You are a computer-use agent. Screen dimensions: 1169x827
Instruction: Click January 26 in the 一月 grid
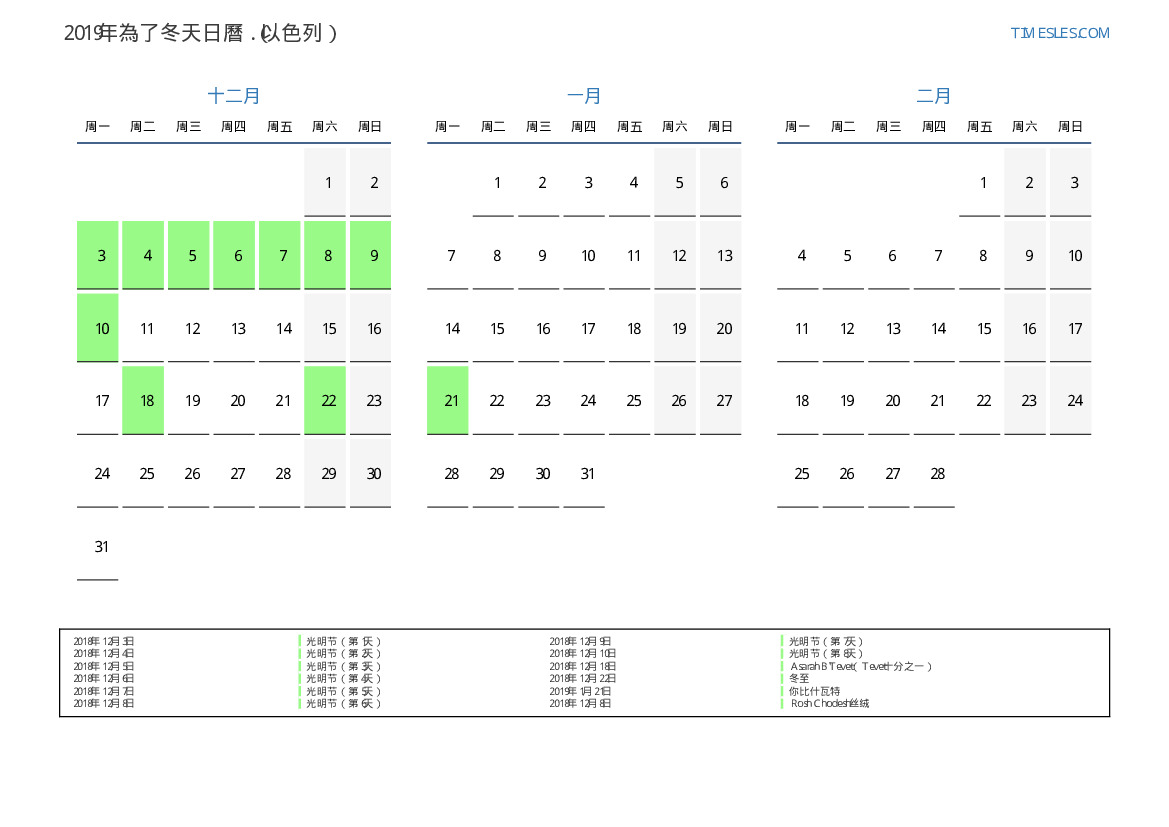coord(675,400)
